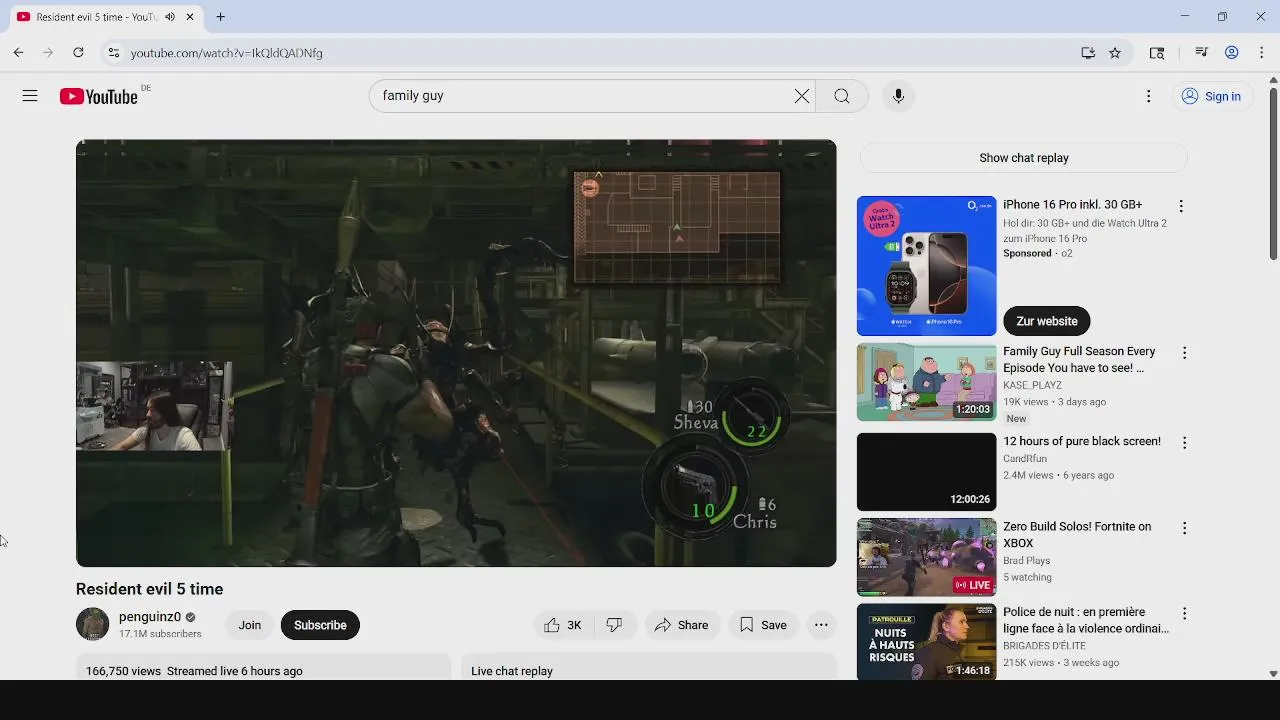1280x720 pixels.
Task: Mute the tab via speaker icon
Action: [170, 17]
